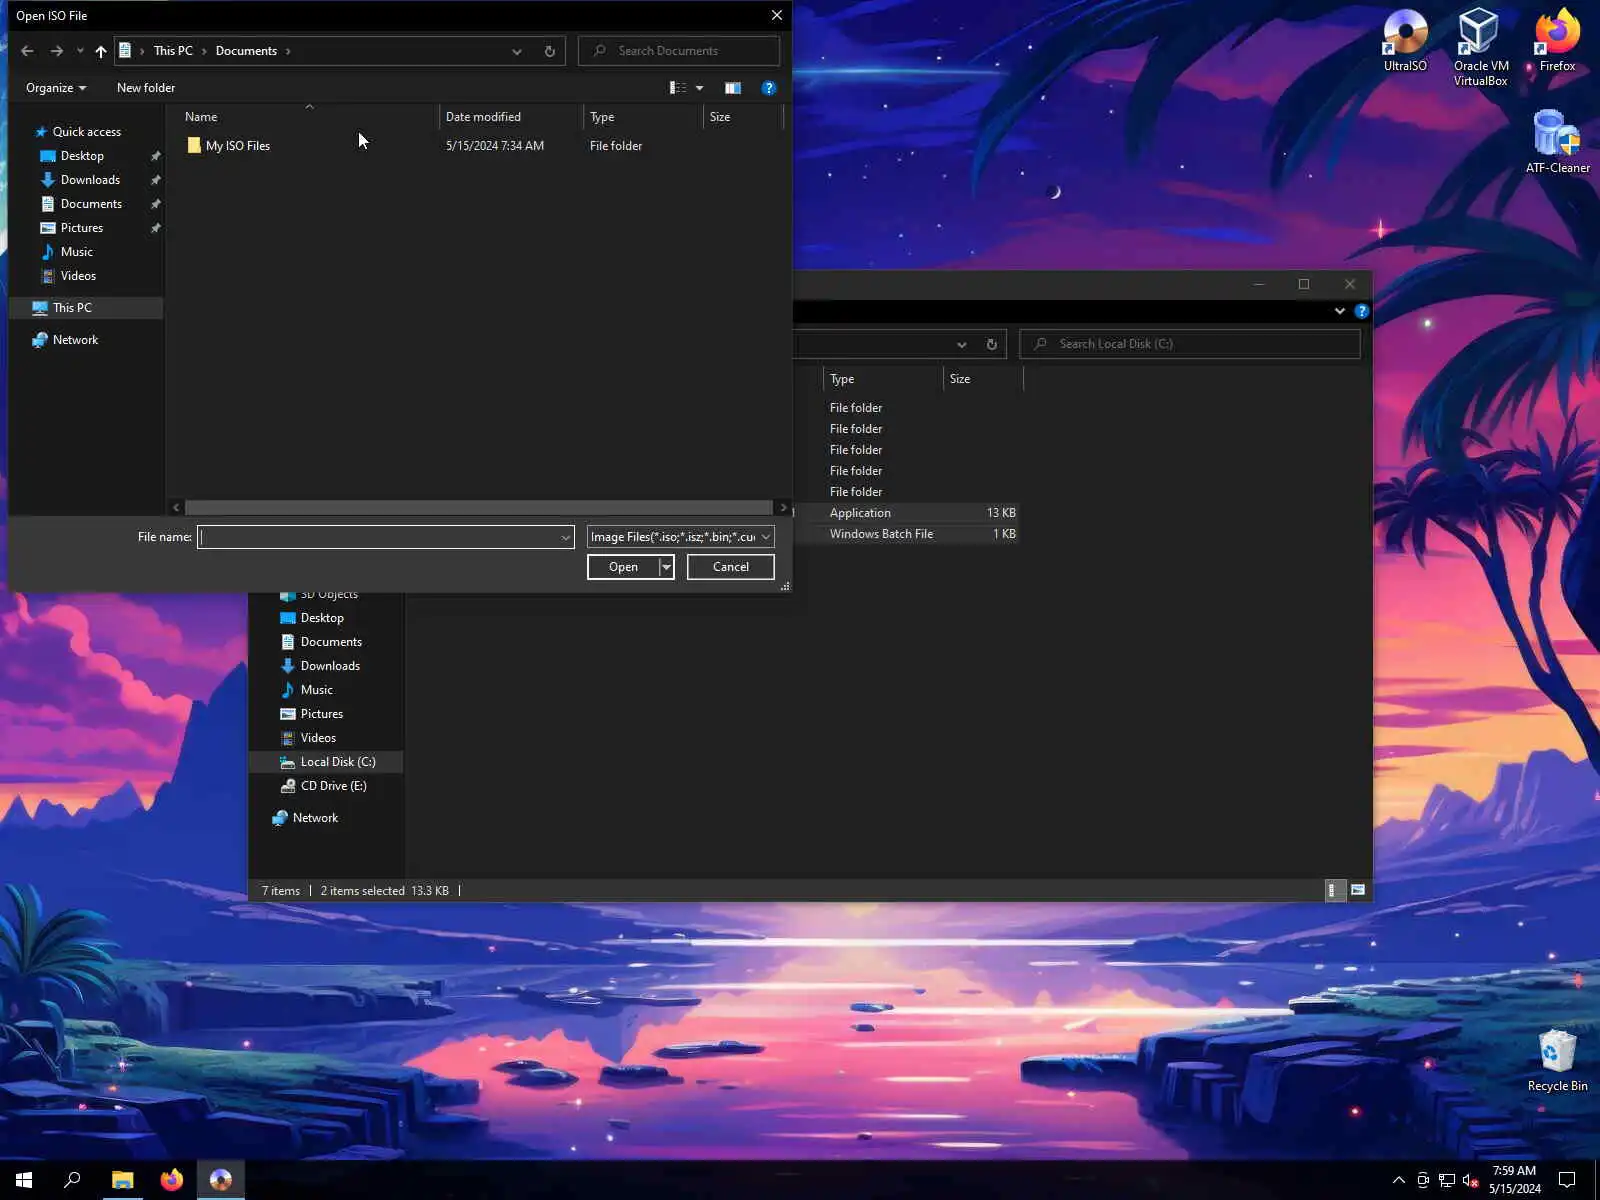Click the dialog's horizontal scrollbar
Viewport: 1600px width, 1200px height.
[x=479, y=508]
